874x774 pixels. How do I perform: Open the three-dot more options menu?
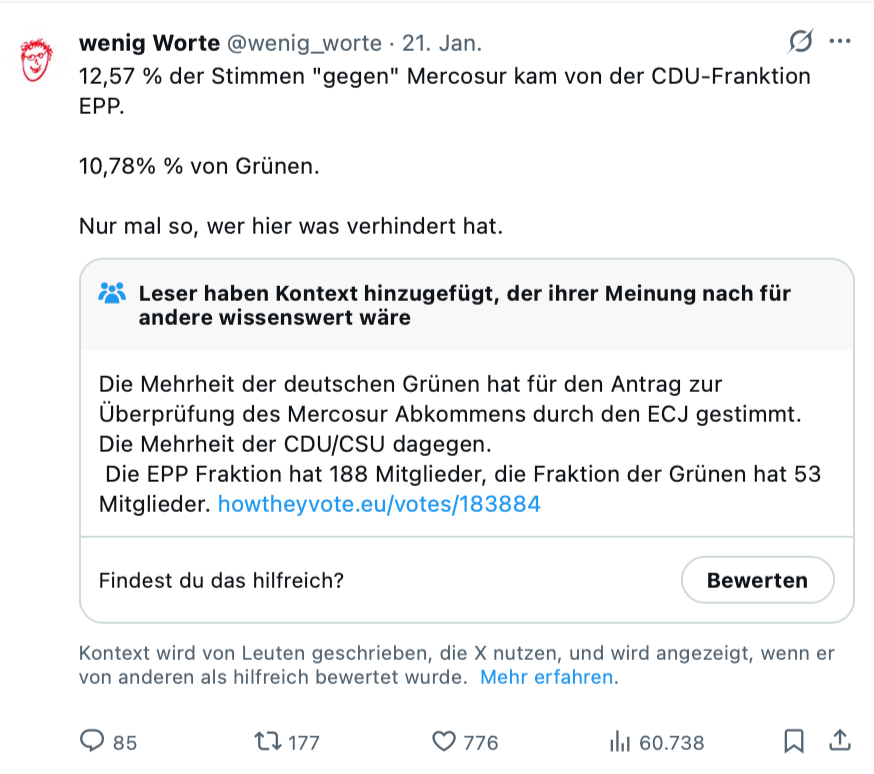click(840, 42)
